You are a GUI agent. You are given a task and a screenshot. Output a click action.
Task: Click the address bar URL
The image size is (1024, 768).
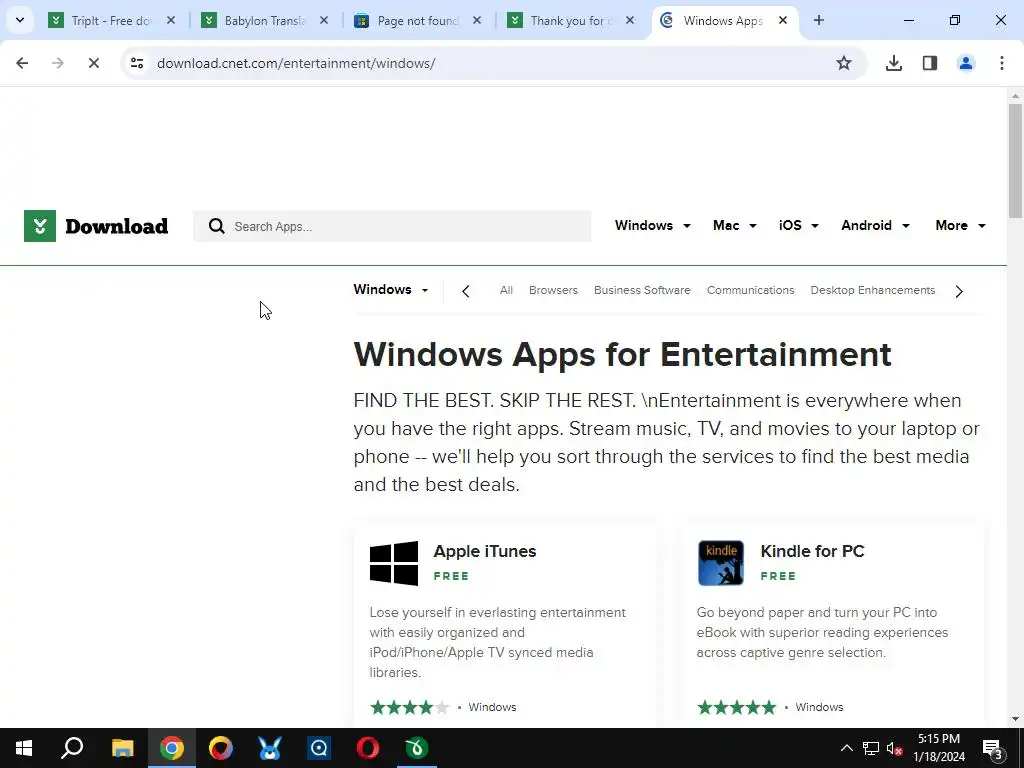click(296, 63)
